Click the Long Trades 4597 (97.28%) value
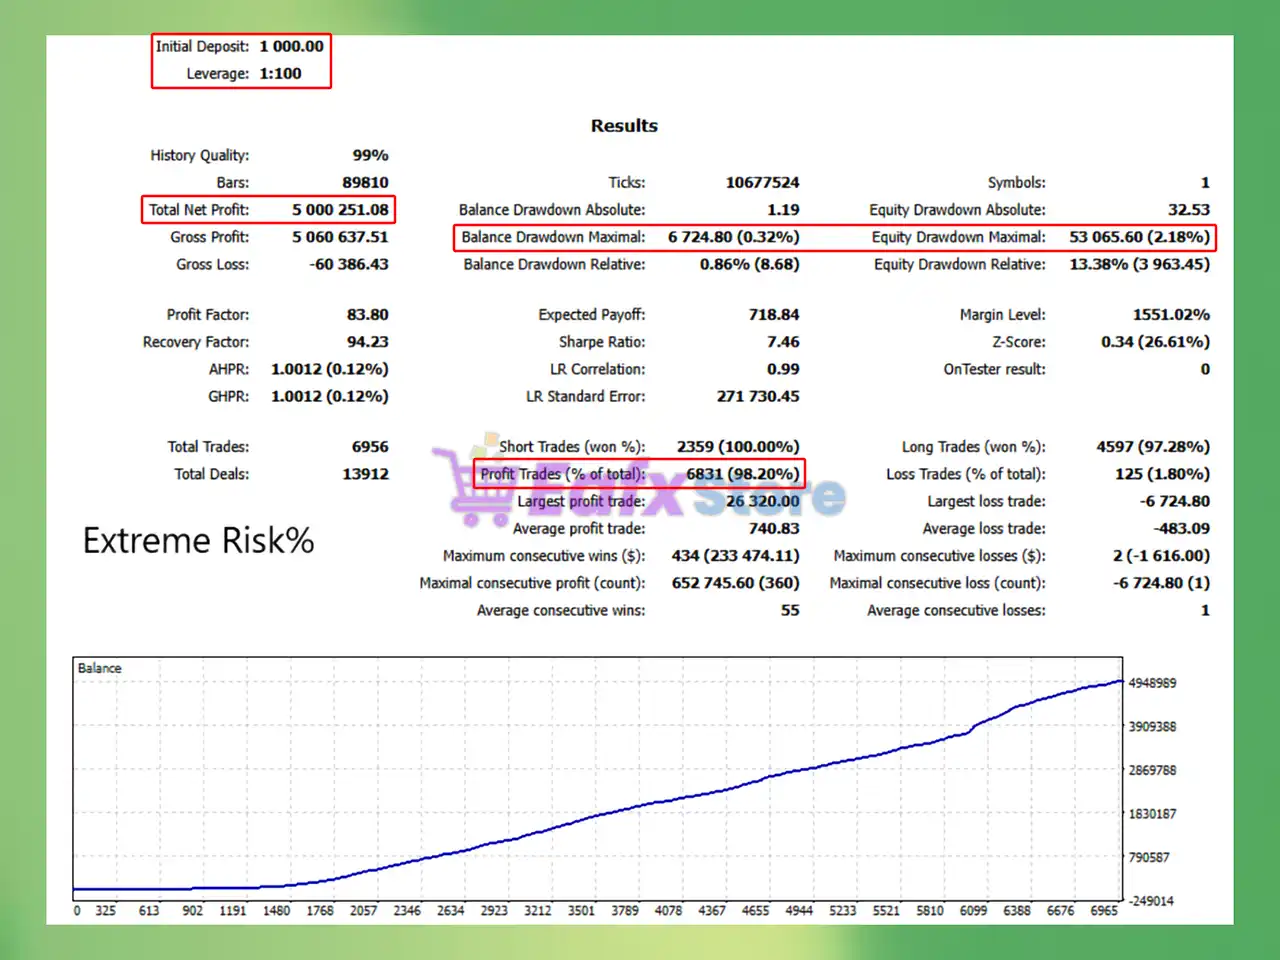This screenshot has width=1280, height=960. click(x=1153, y=447)
